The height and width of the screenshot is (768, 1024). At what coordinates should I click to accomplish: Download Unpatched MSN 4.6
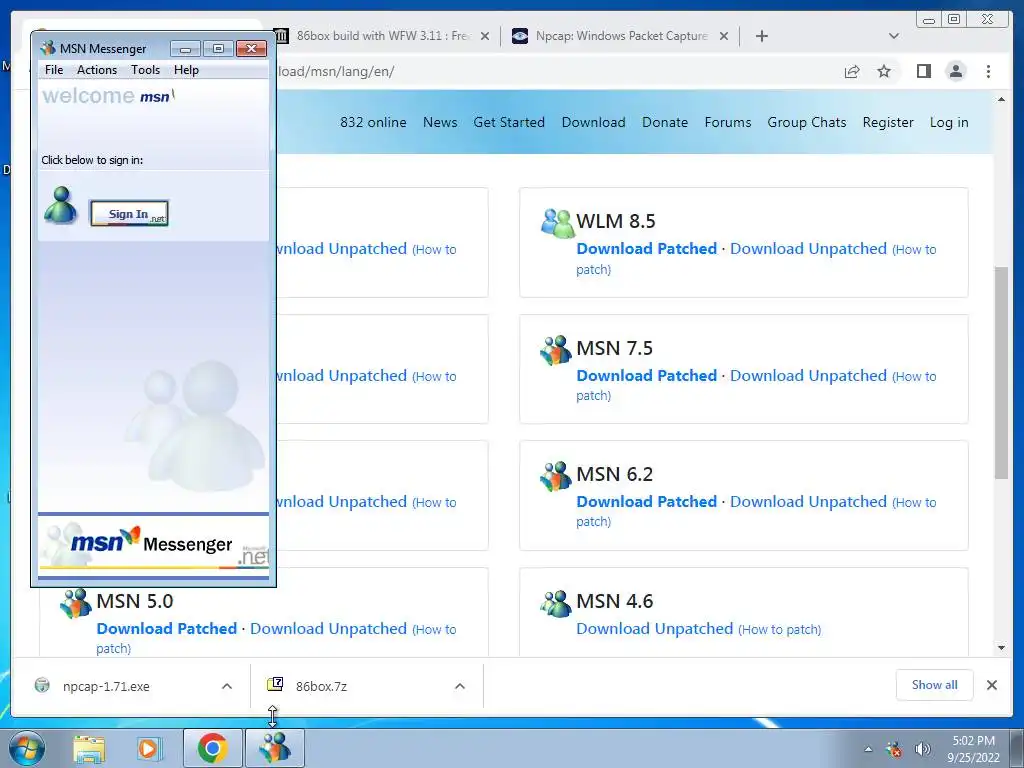[x=654, y=628]
